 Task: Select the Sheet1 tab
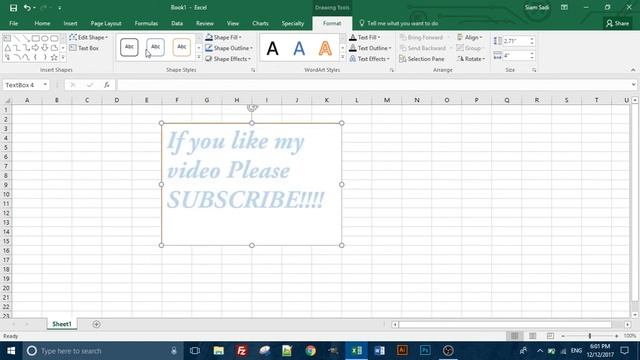[62, 324]
